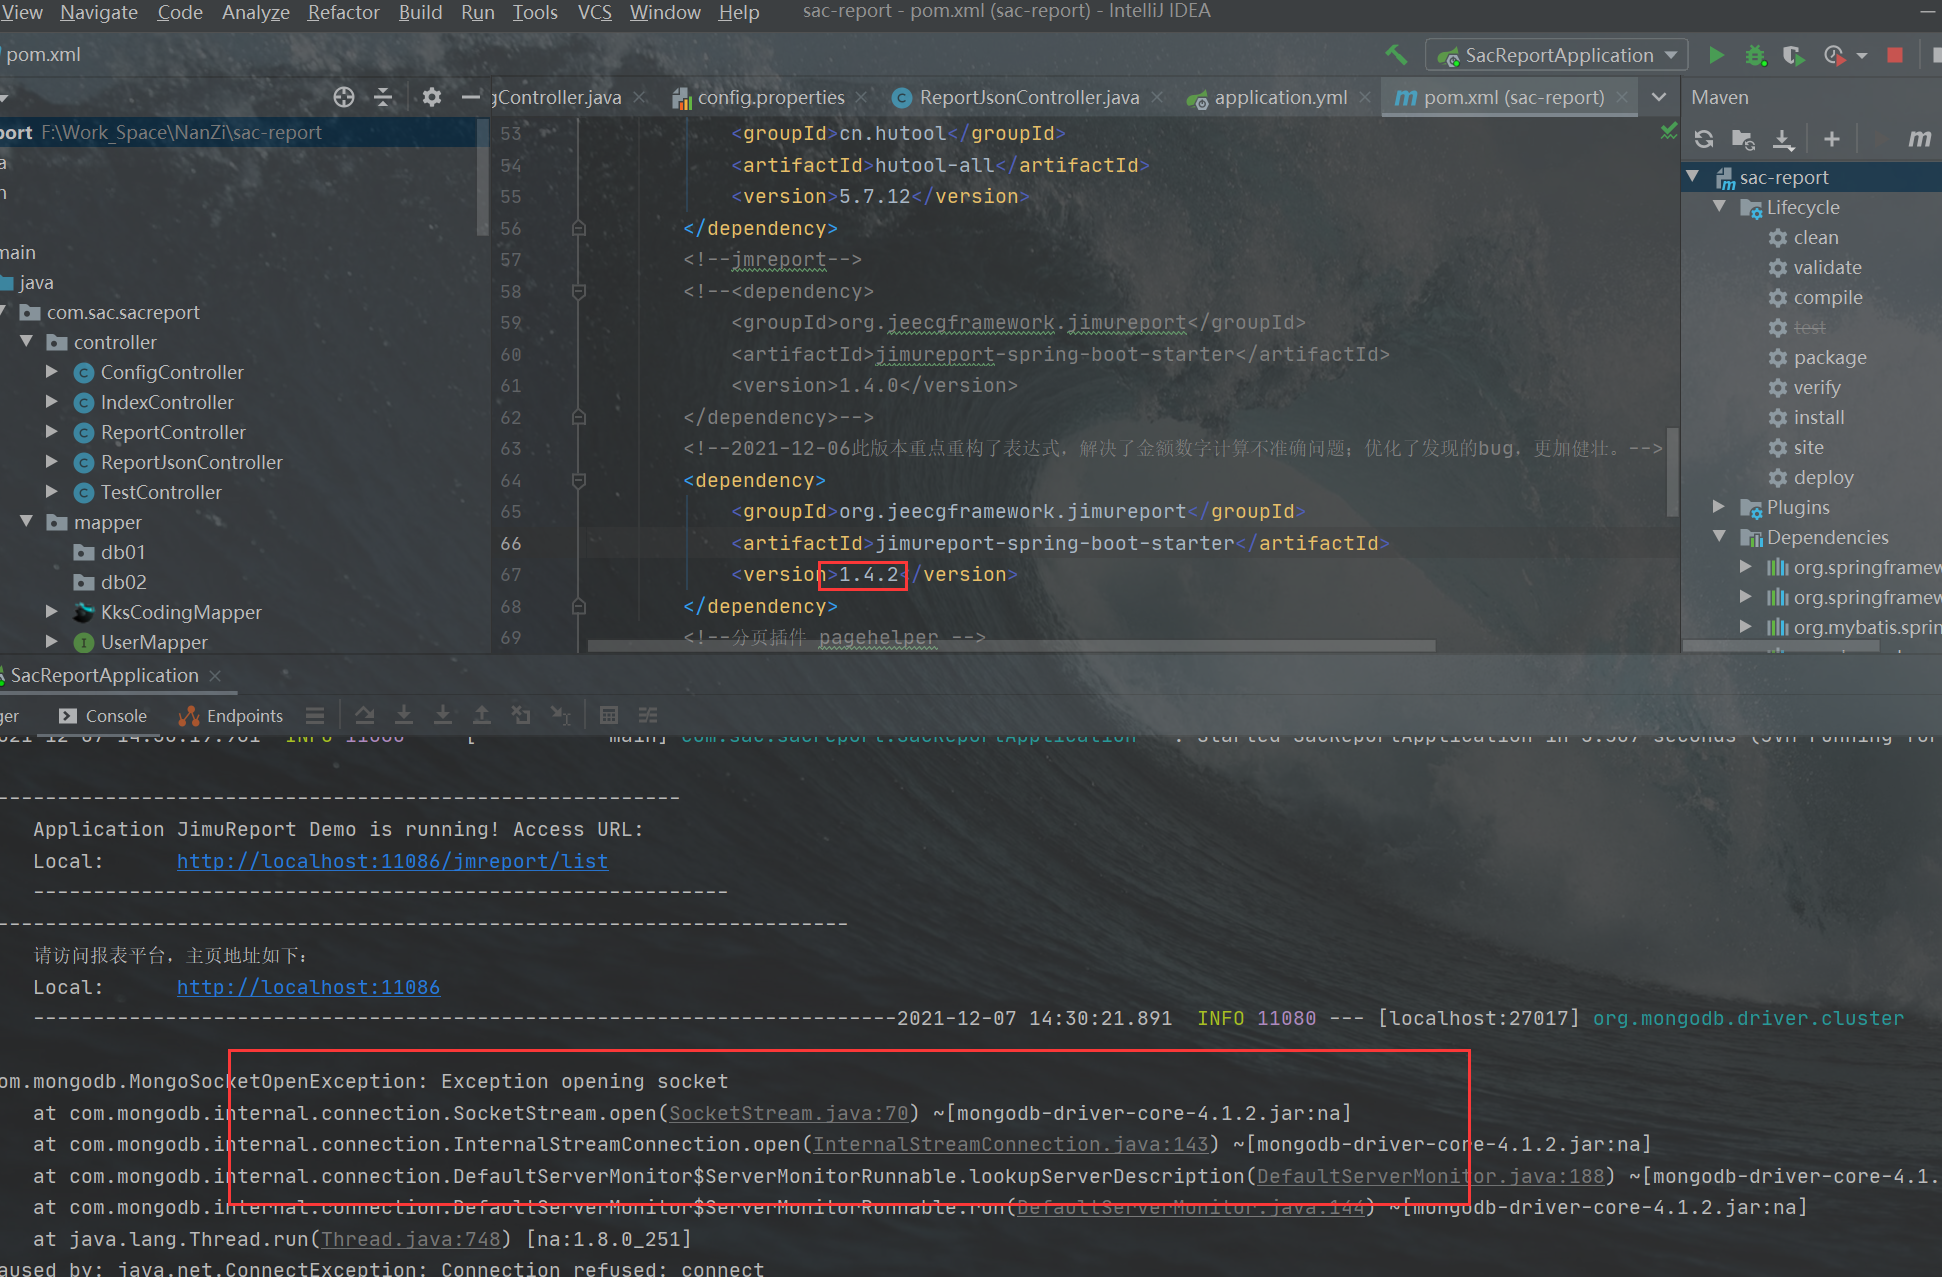This screenshot has height=1277, width=1942.
Task: Click the step-into style console toolbar icon
Action: click(443, 715)
